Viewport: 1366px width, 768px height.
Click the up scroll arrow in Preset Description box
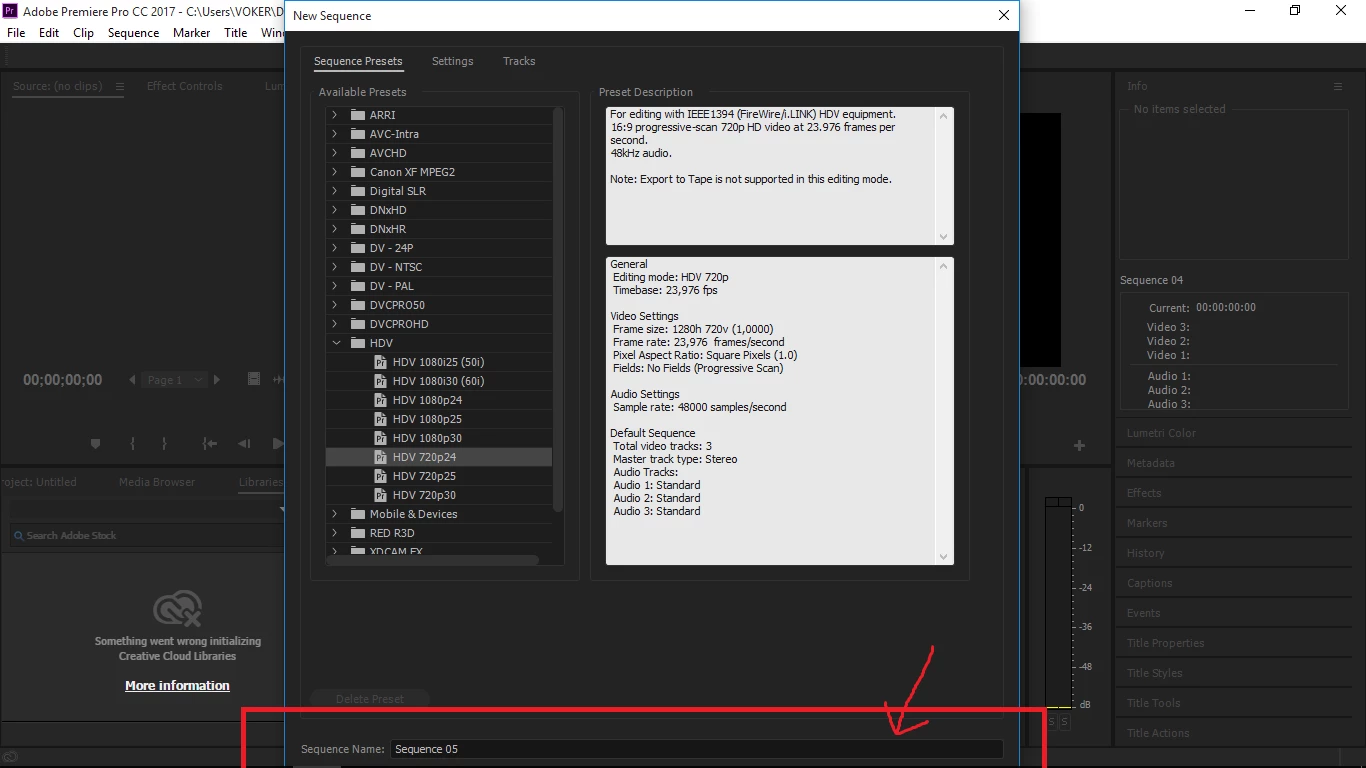943,116
